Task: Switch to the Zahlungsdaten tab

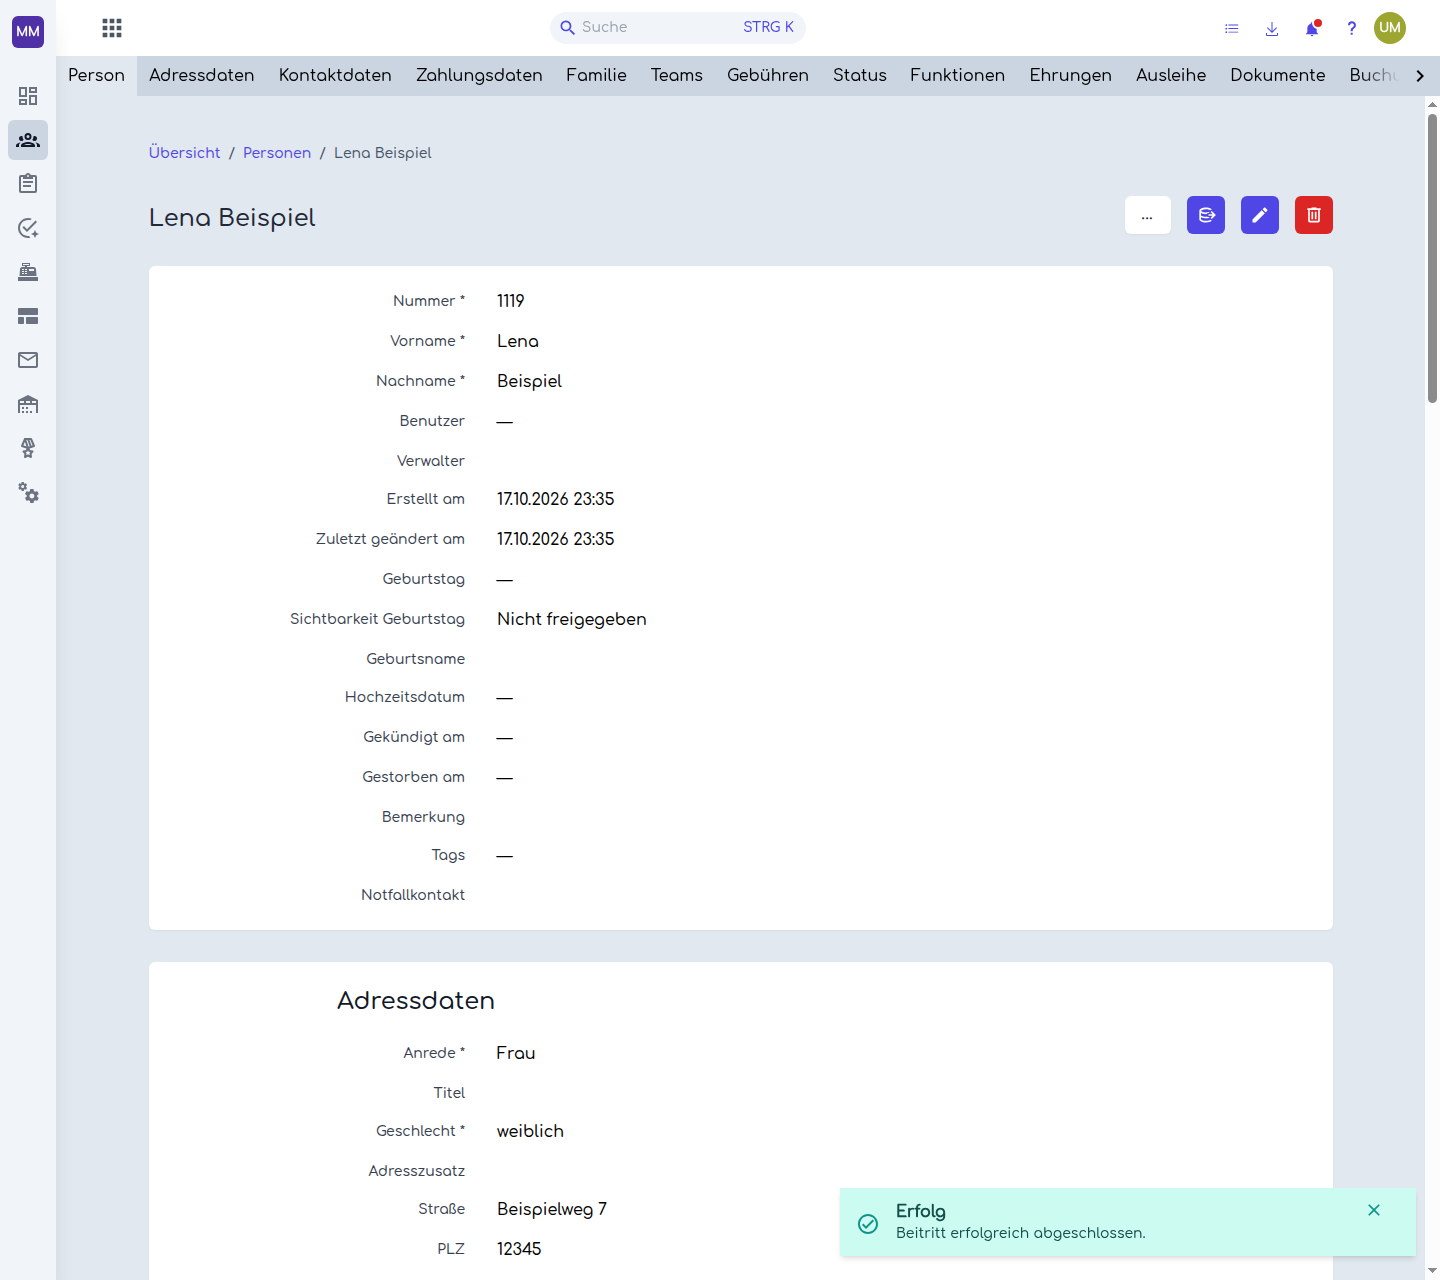Action: tap(479, 76)
